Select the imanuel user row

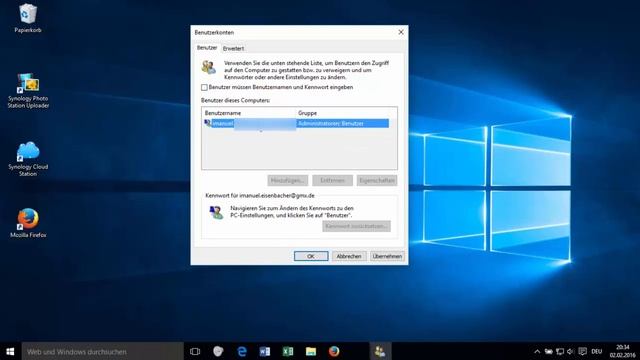[x=296, y=123]
